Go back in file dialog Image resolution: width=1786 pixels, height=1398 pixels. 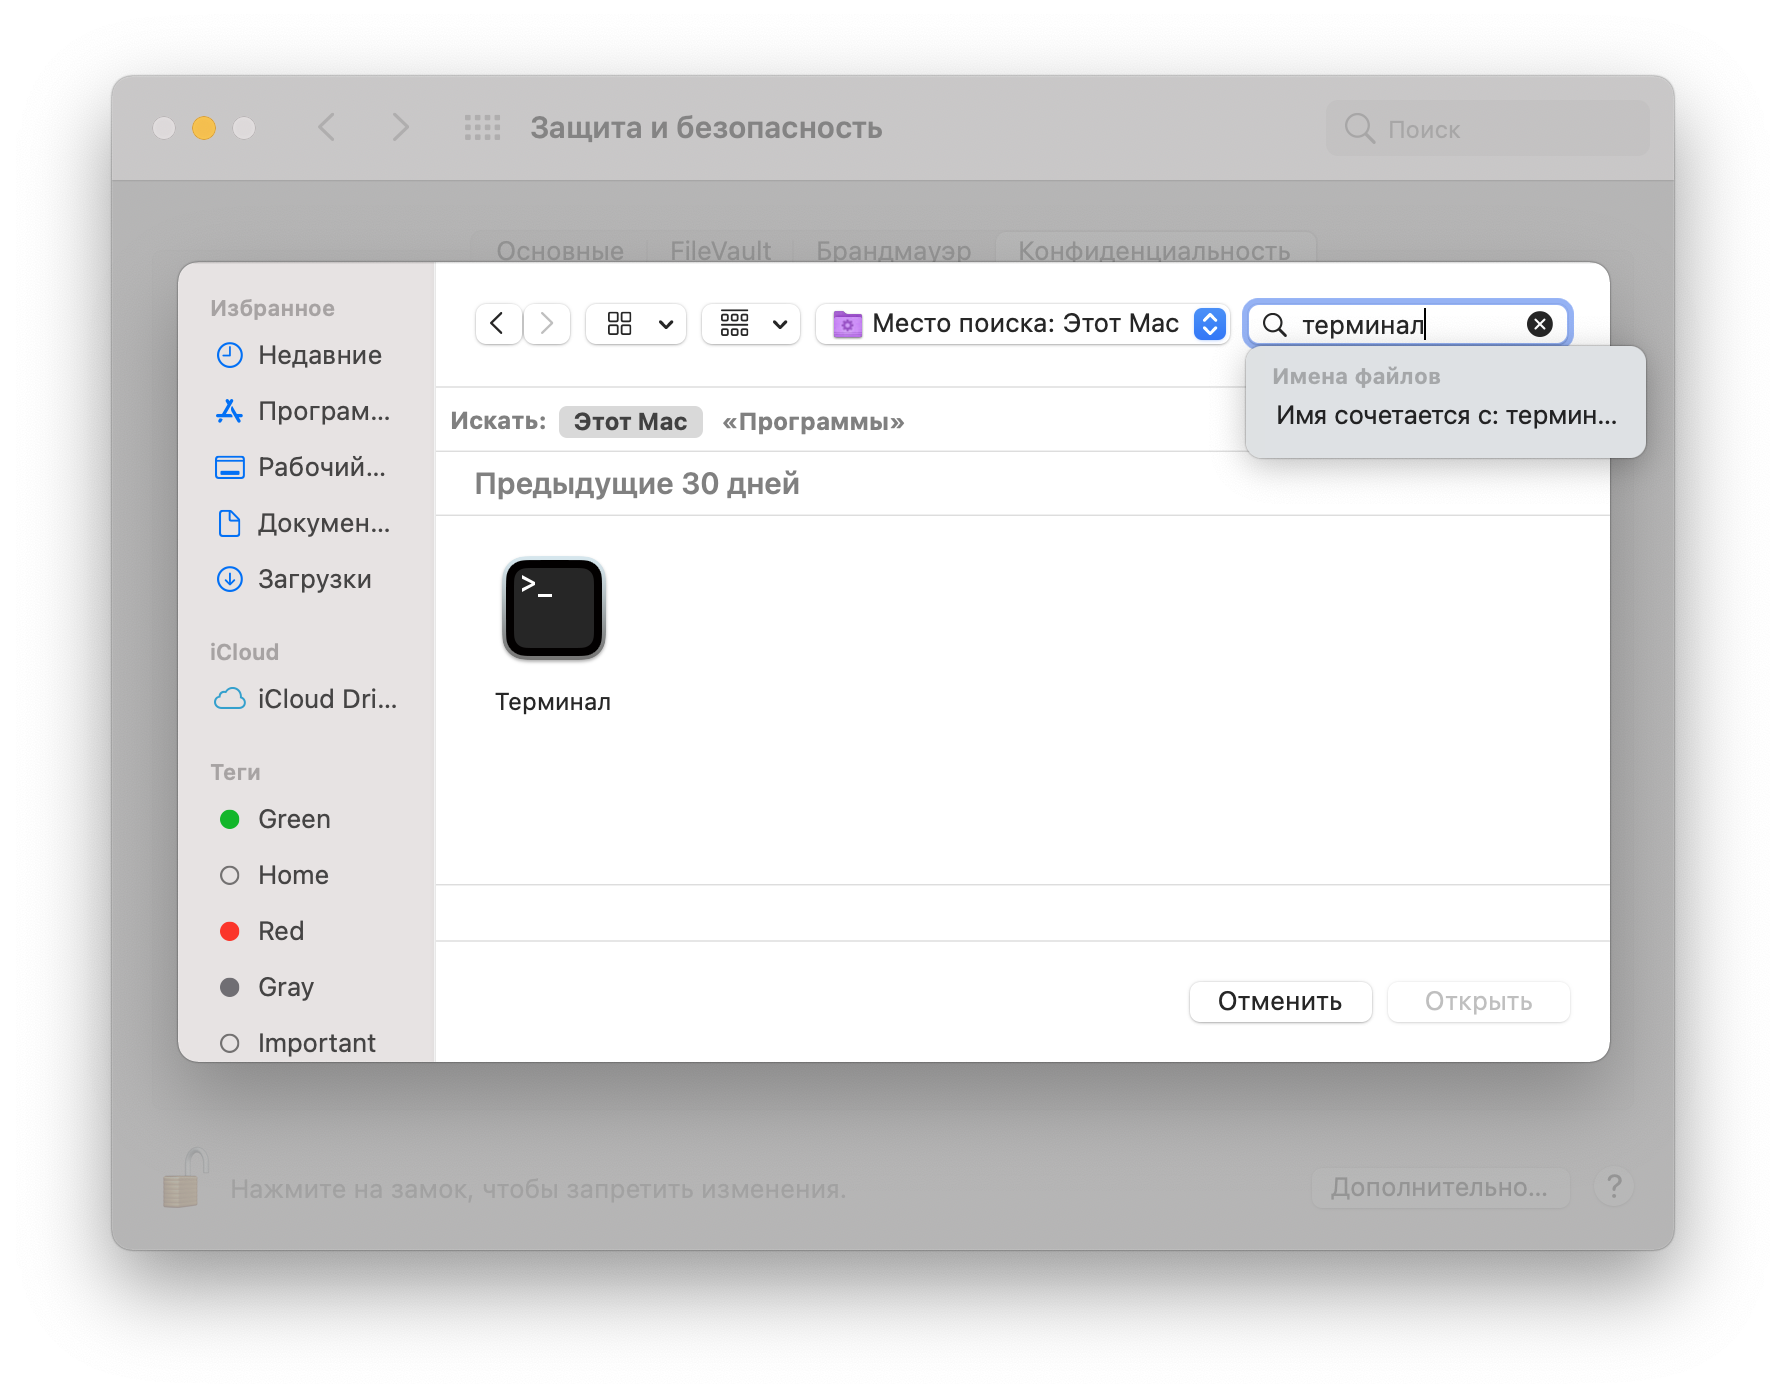point(498,324)
